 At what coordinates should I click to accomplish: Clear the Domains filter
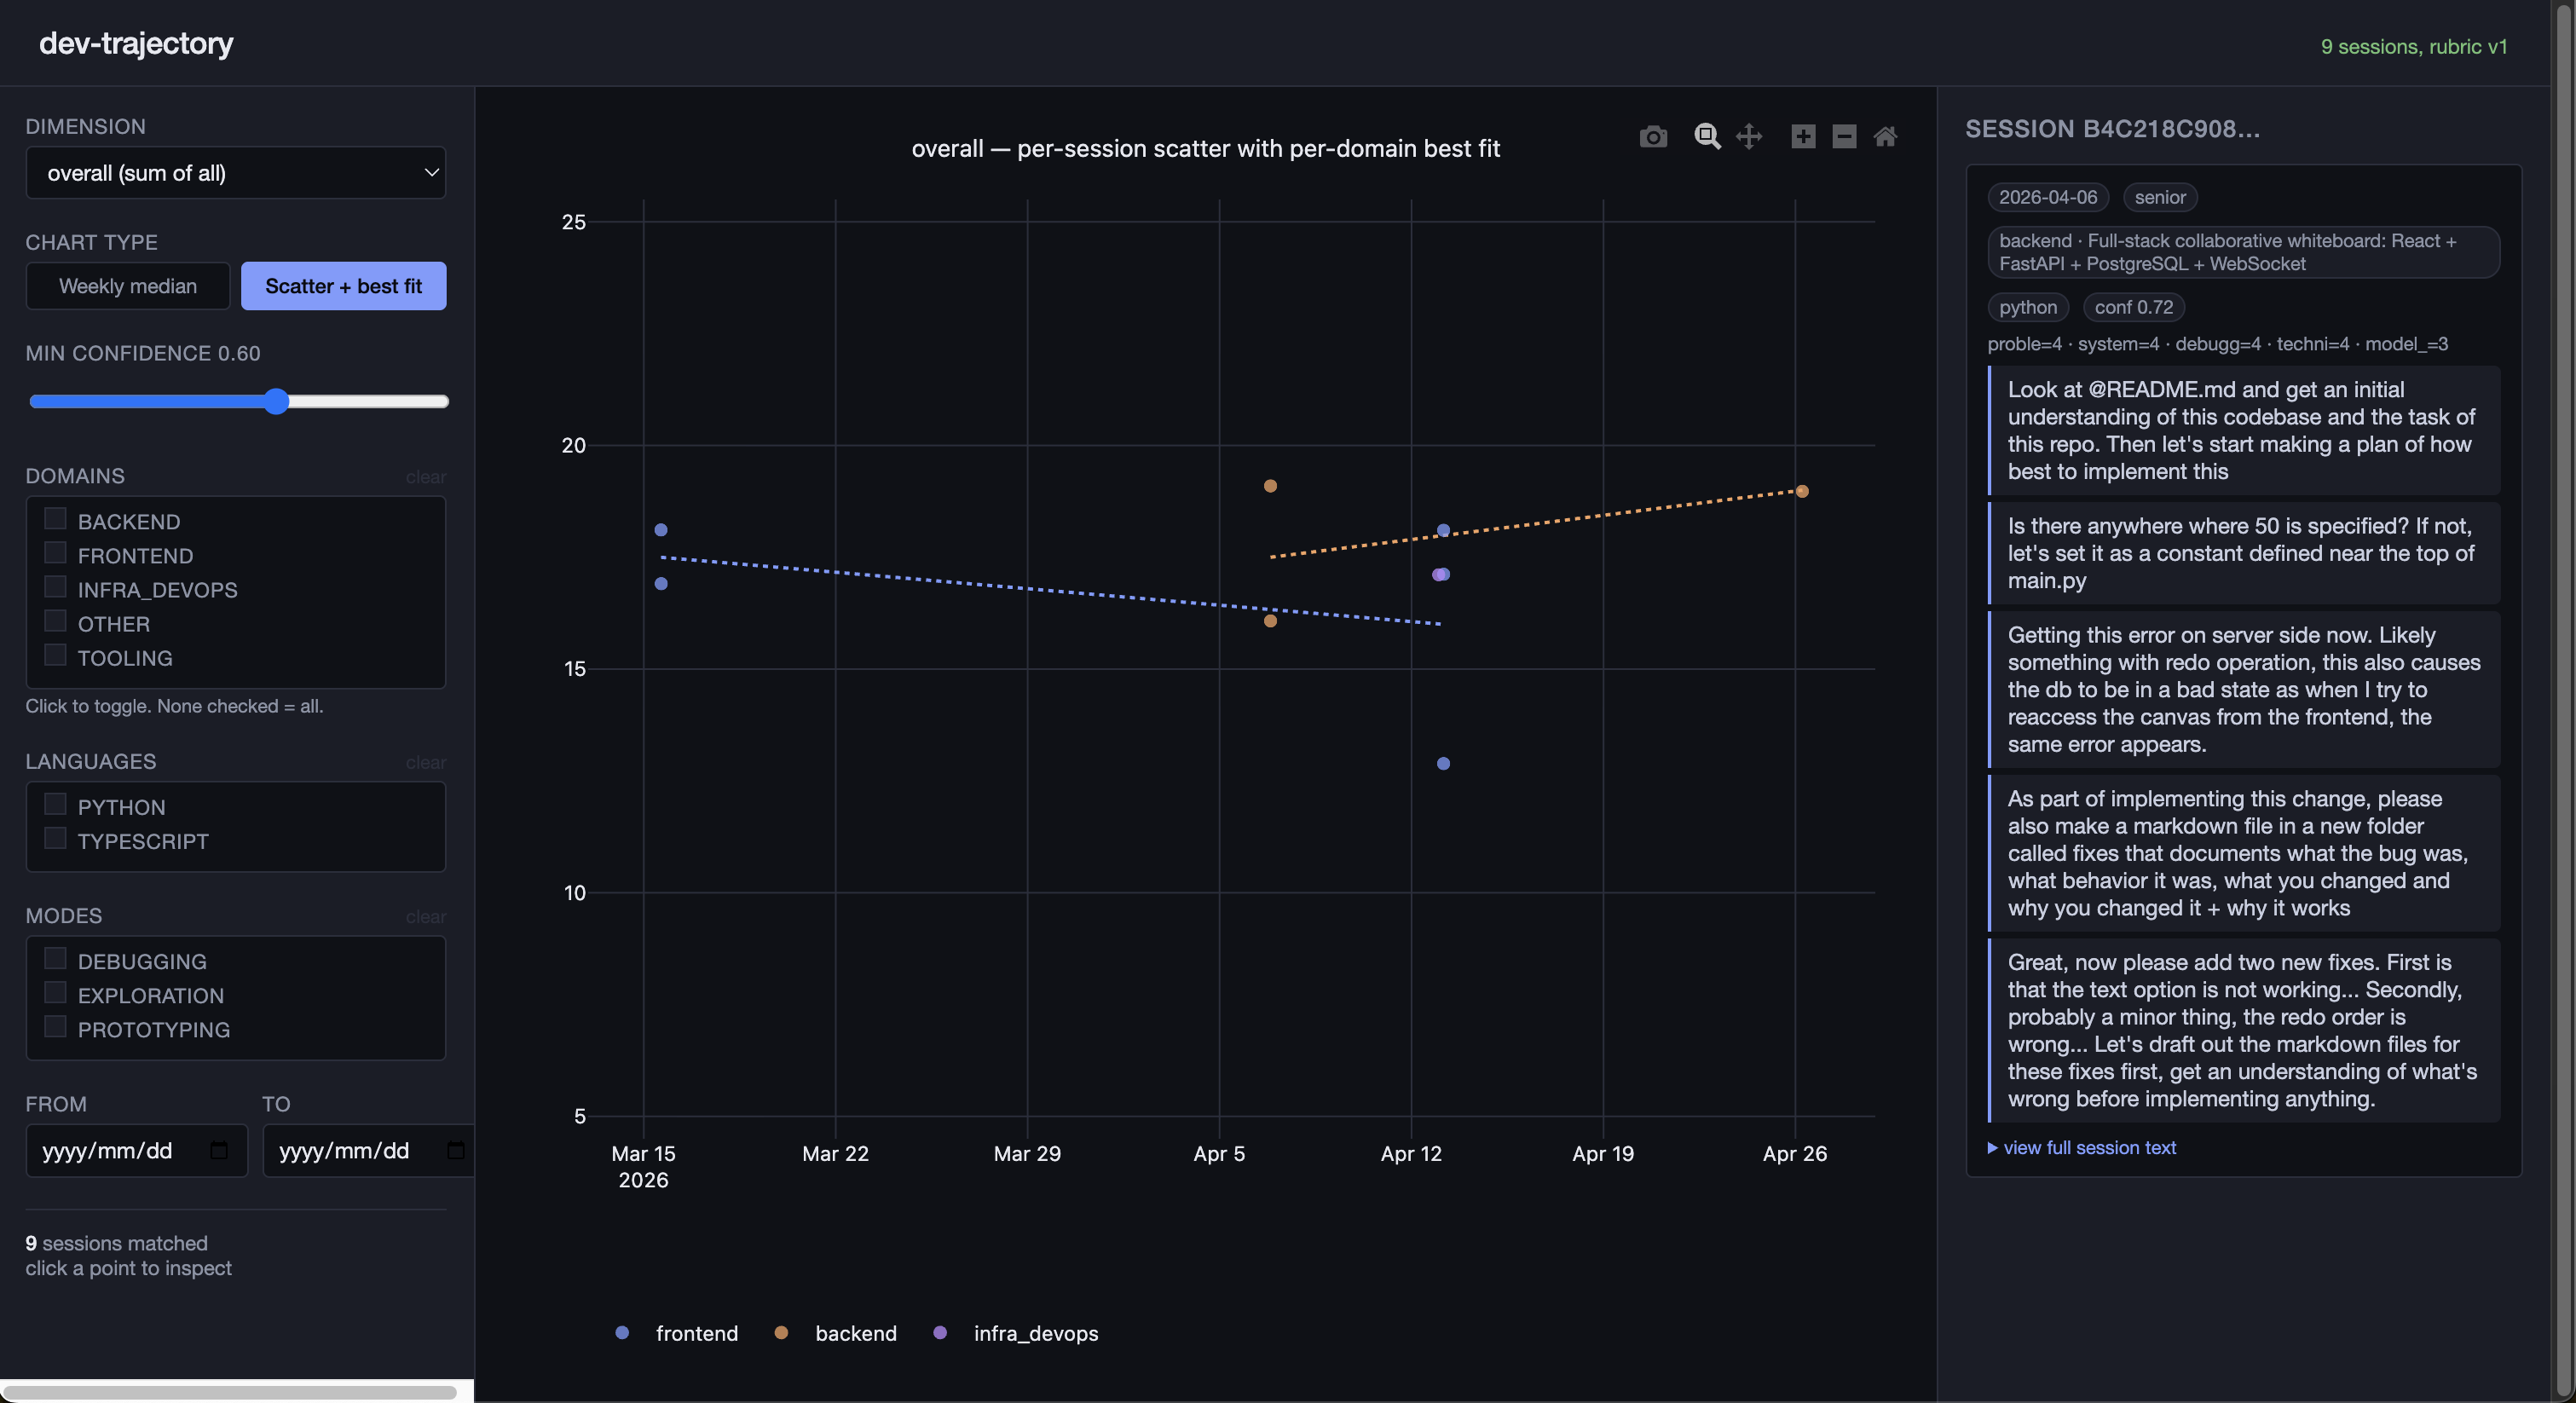[426, 477]
